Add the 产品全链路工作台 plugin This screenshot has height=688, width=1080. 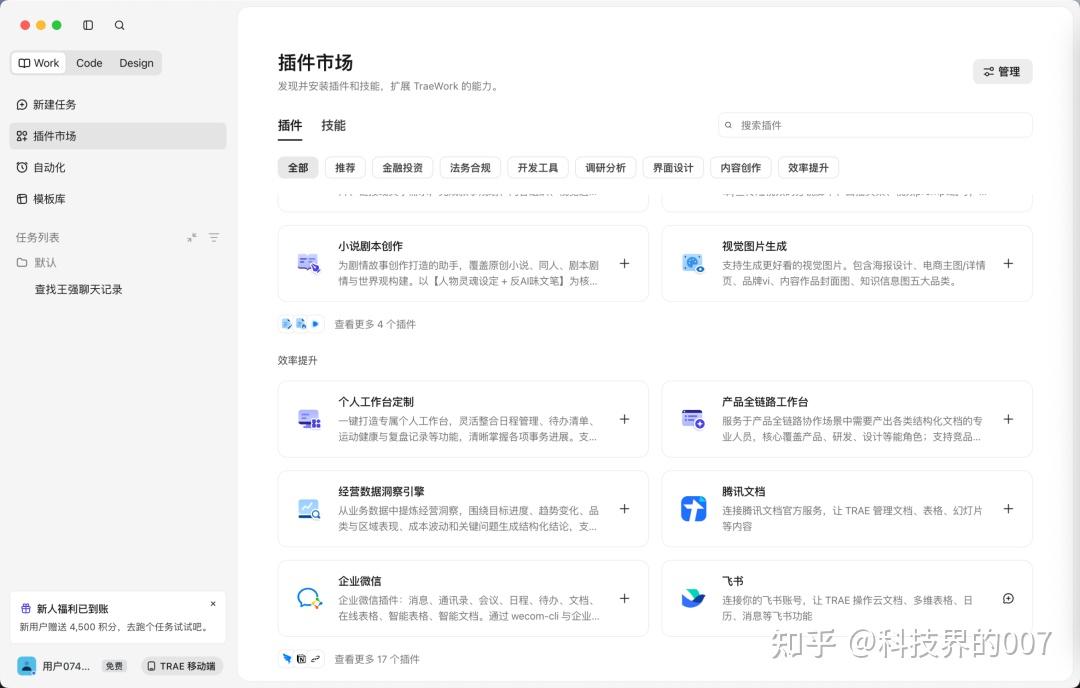tap(1008, 419)
